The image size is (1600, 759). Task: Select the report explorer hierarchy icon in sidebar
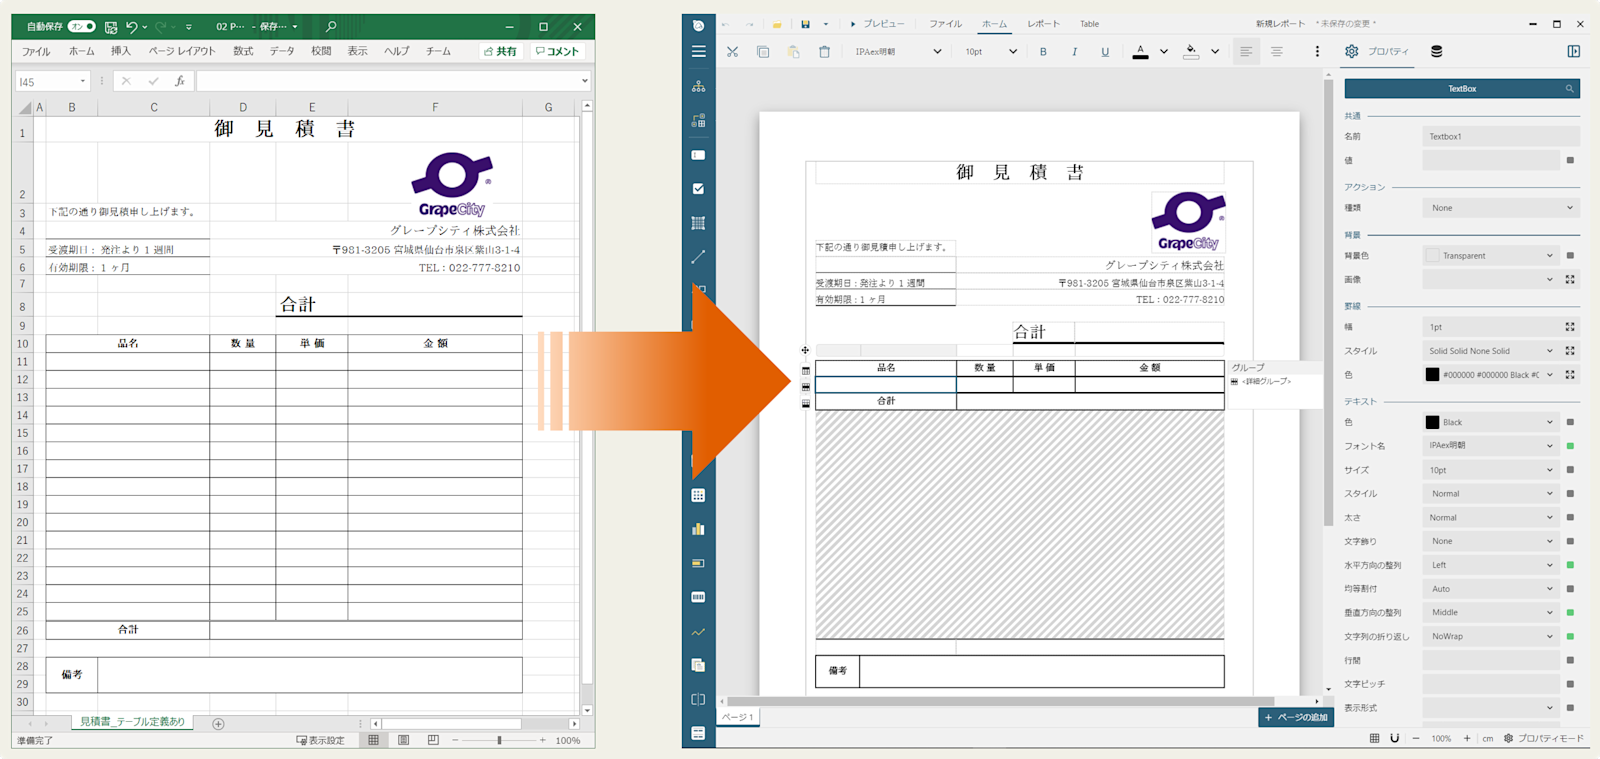click(x=698, y=87)
